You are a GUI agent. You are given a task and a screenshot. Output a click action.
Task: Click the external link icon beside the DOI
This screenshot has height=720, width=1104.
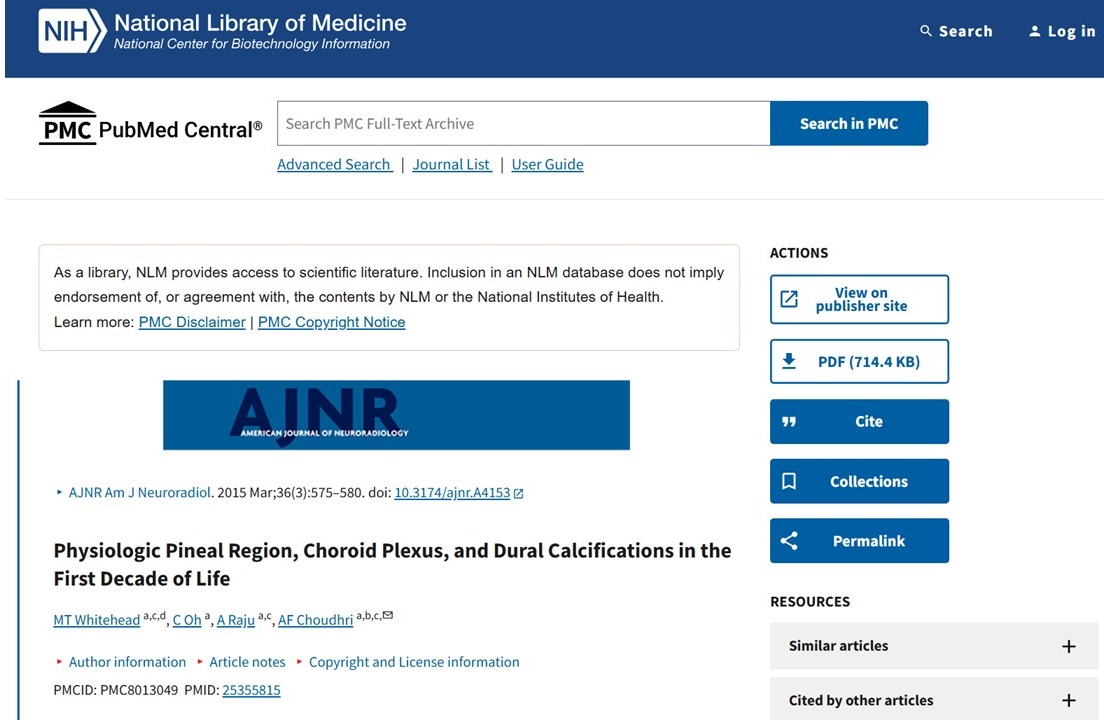coord(518,493)
